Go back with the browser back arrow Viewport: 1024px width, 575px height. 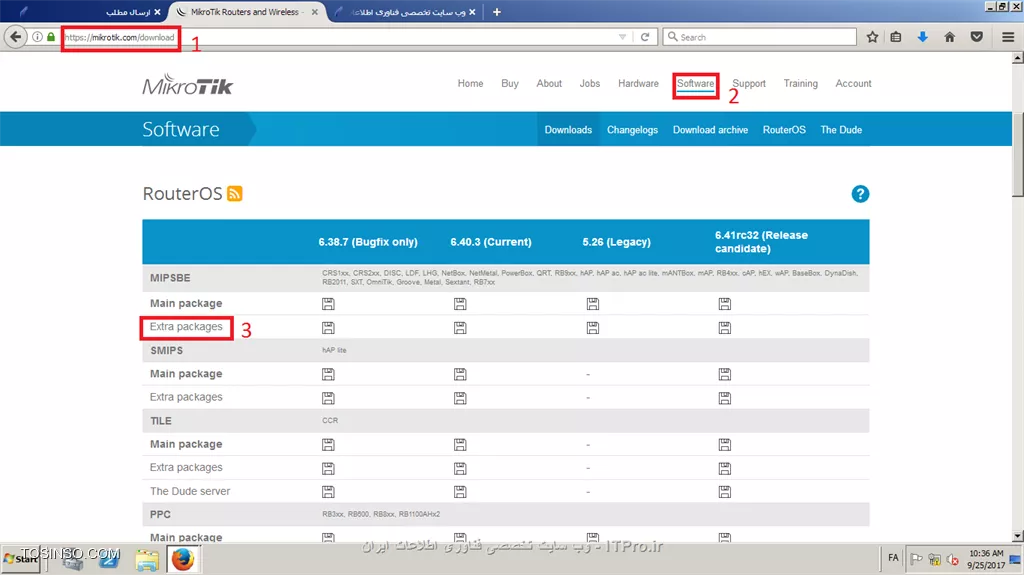(16, 37)
